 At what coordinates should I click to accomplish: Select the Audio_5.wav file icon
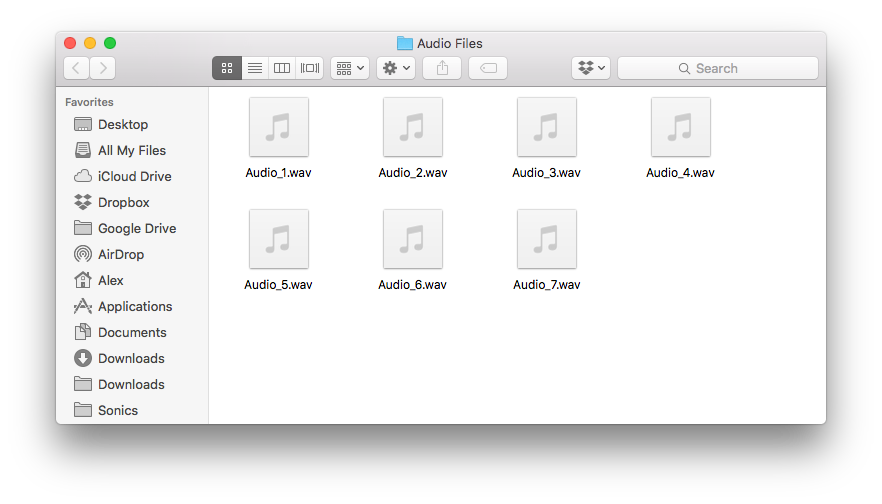(x=279, y=239)
